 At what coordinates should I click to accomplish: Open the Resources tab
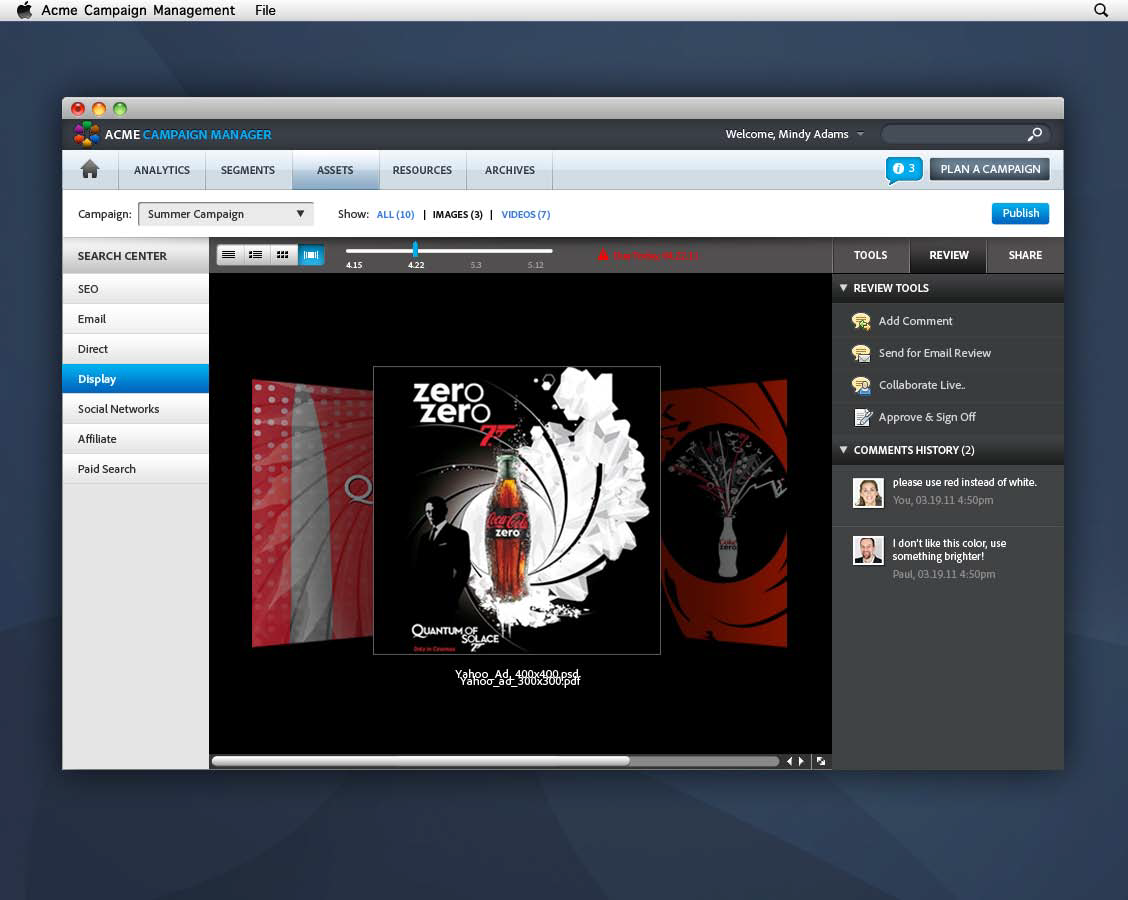[x=422, y=170]
